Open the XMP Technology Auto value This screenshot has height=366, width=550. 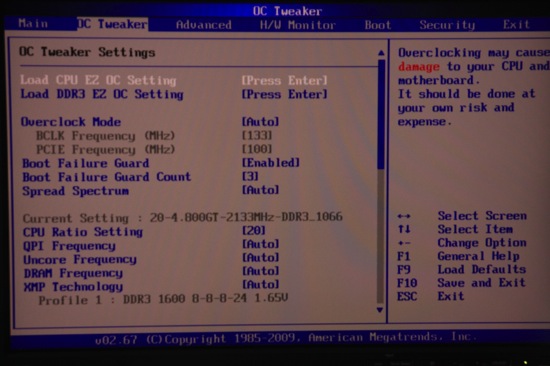click(x=261, y=284)
